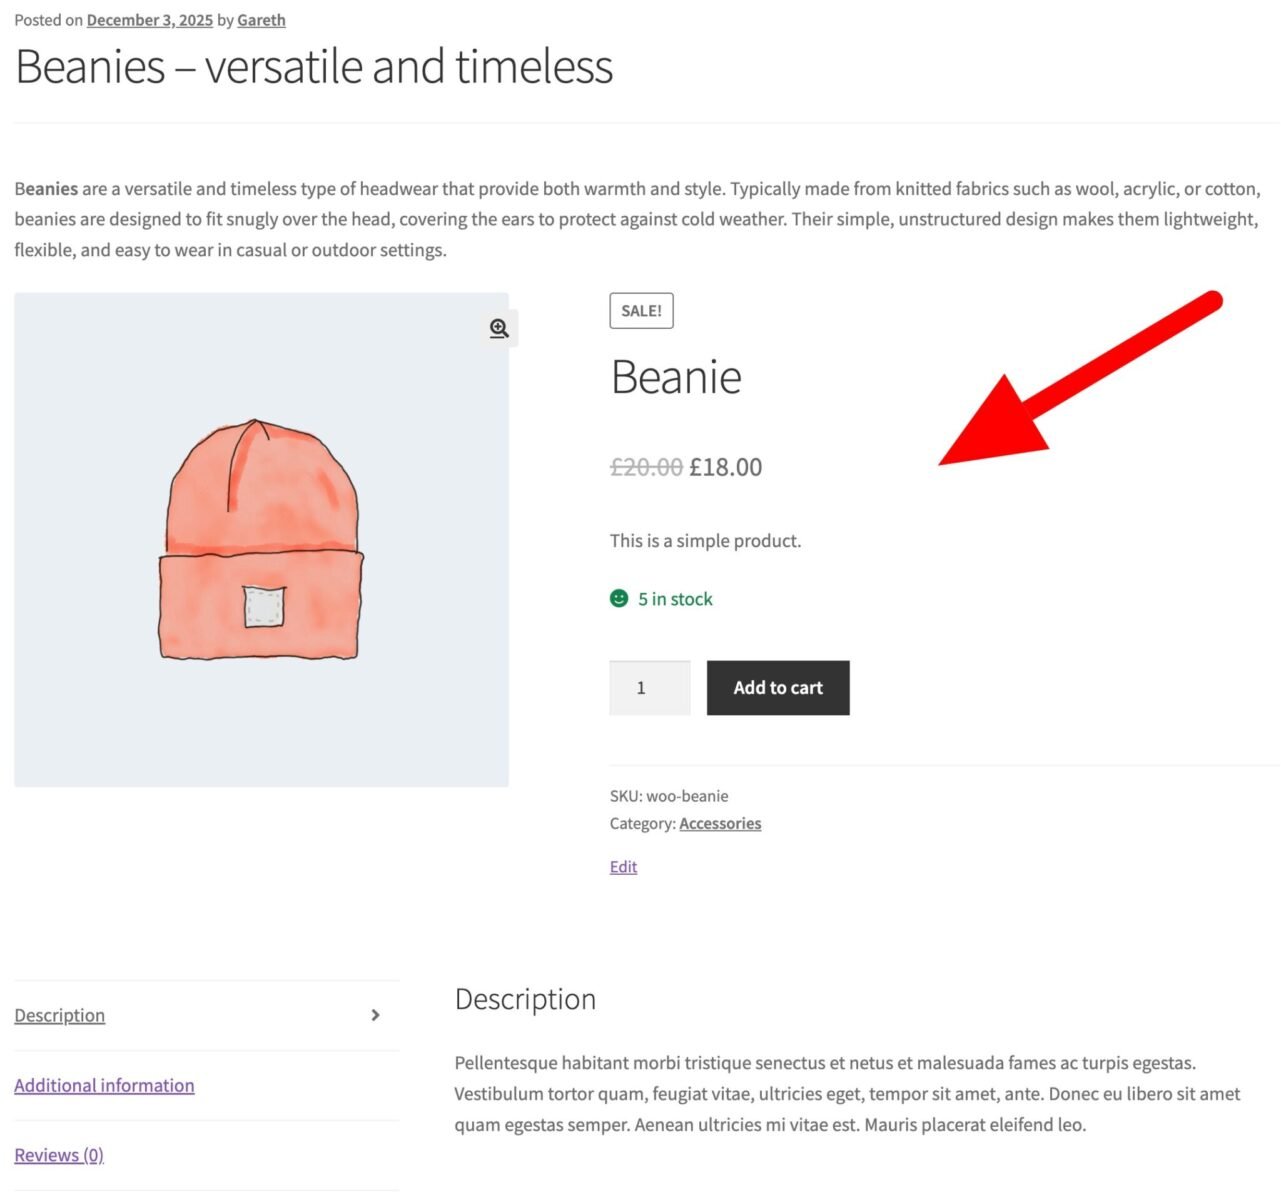This screenshot has height=1200, width=1281.
Task: Open the Reviews (0) tab
Action: (x=58, y=1154)
